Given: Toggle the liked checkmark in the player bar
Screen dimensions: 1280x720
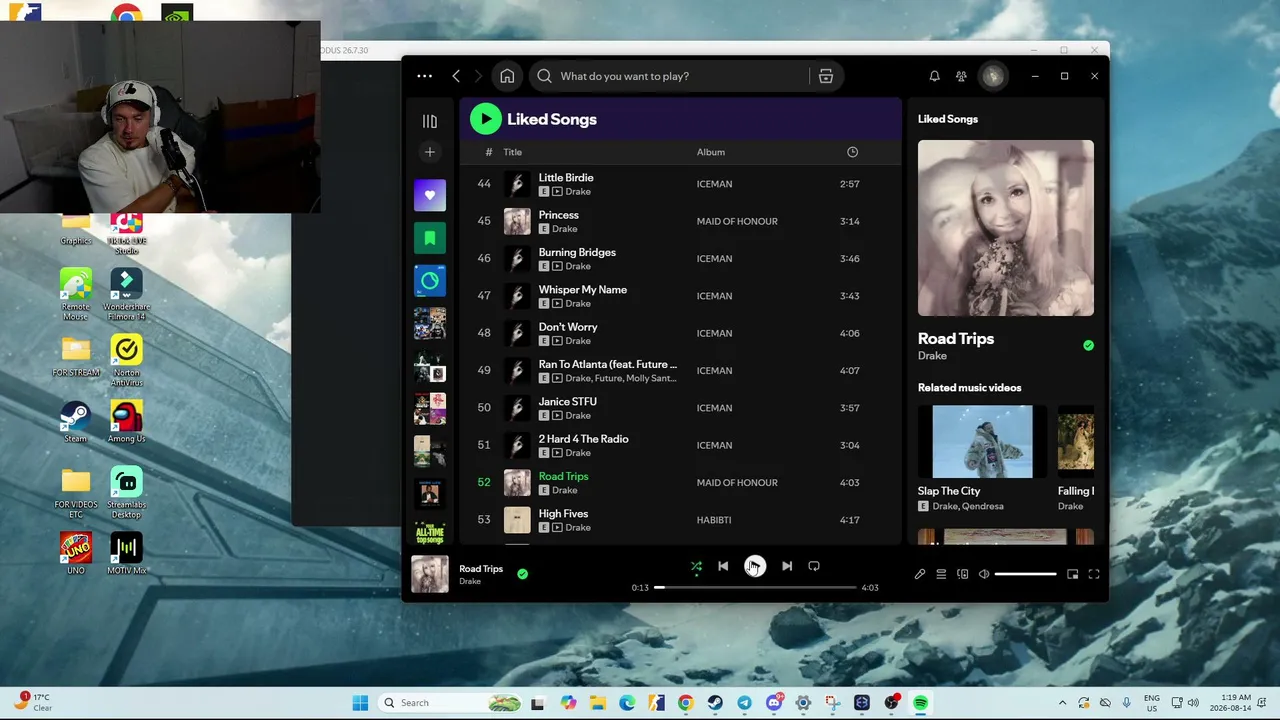Looking at the screenshot, I should click(522, 574).
